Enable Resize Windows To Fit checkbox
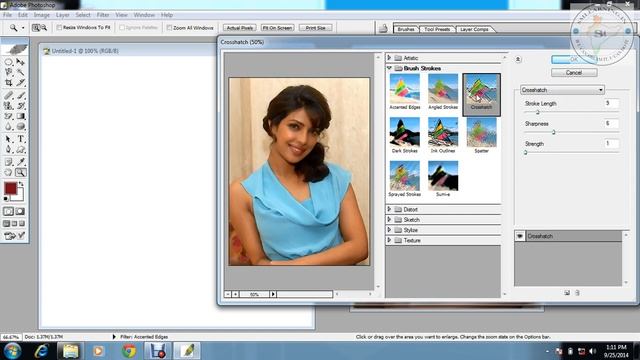This screenshot has height=360, width=640. (x=59, y=27)
